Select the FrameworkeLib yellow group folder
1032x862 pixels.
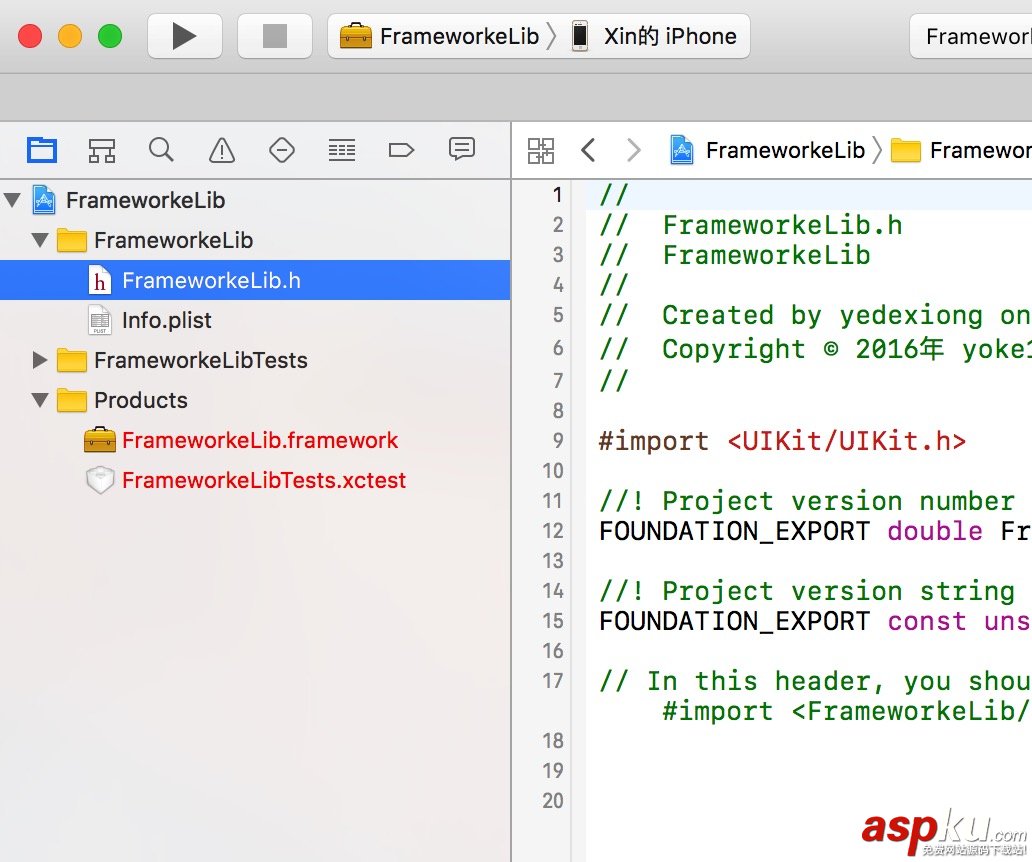click(x=255, y=240)
